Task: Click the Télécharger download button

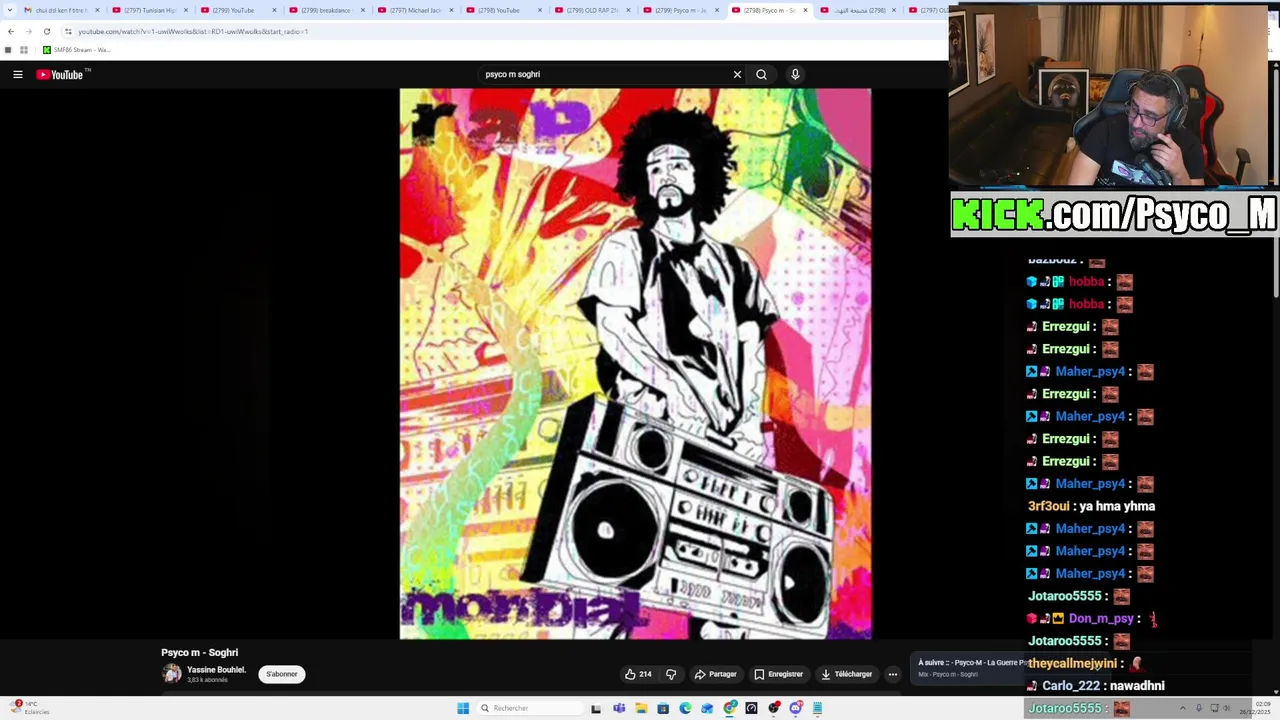Action: (846, 674)
